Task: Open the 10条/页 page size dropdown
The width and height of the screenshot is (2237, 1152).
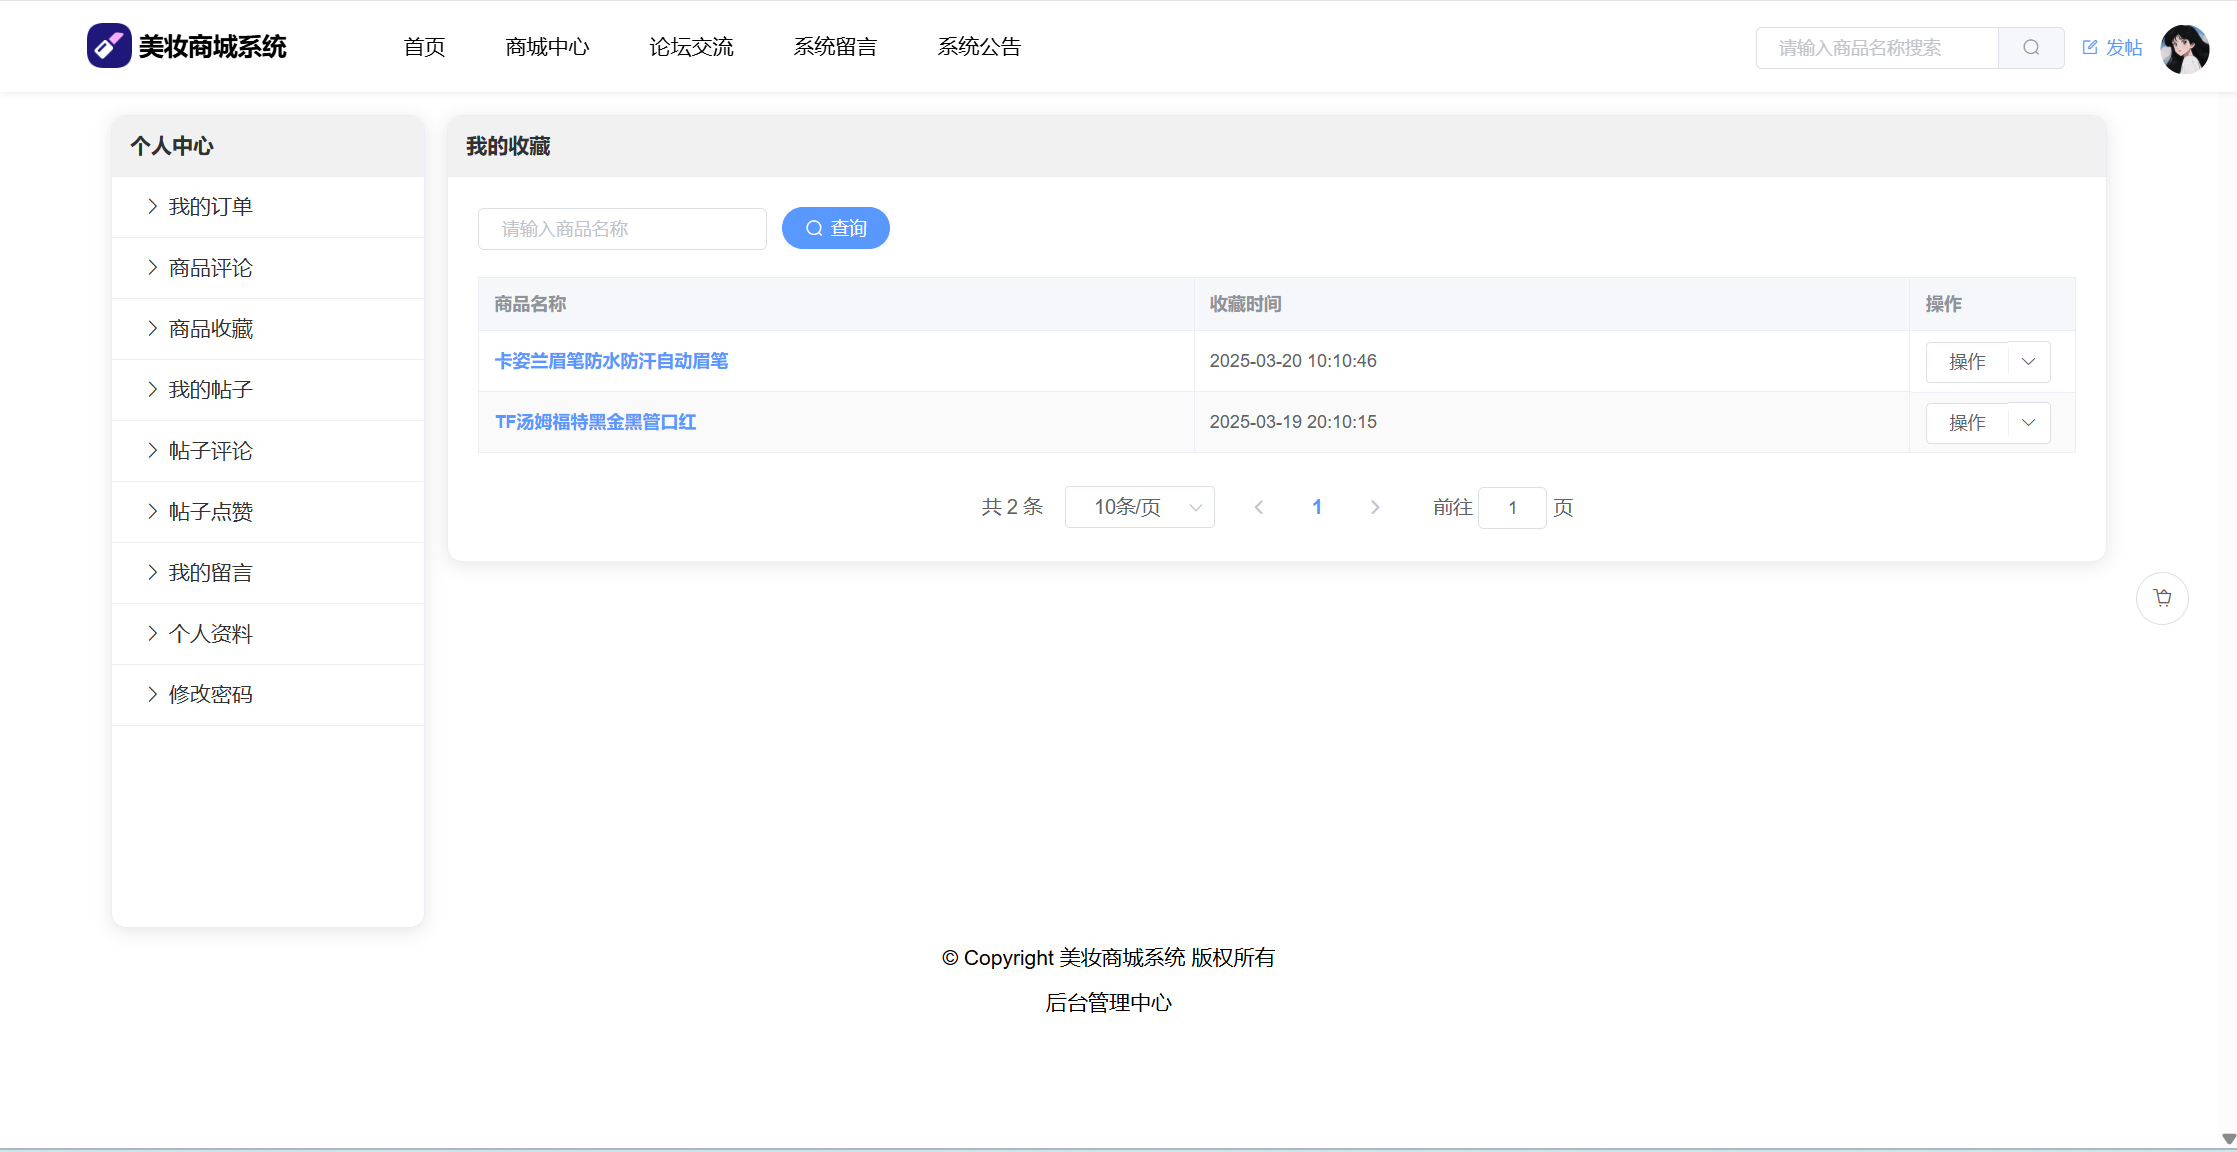Action: 1139,508
